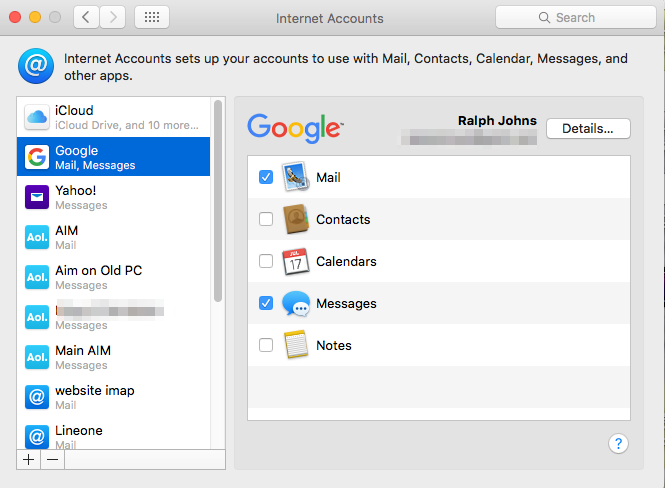
Task: Show all preferences with grid button
Action: pos(152,17)
